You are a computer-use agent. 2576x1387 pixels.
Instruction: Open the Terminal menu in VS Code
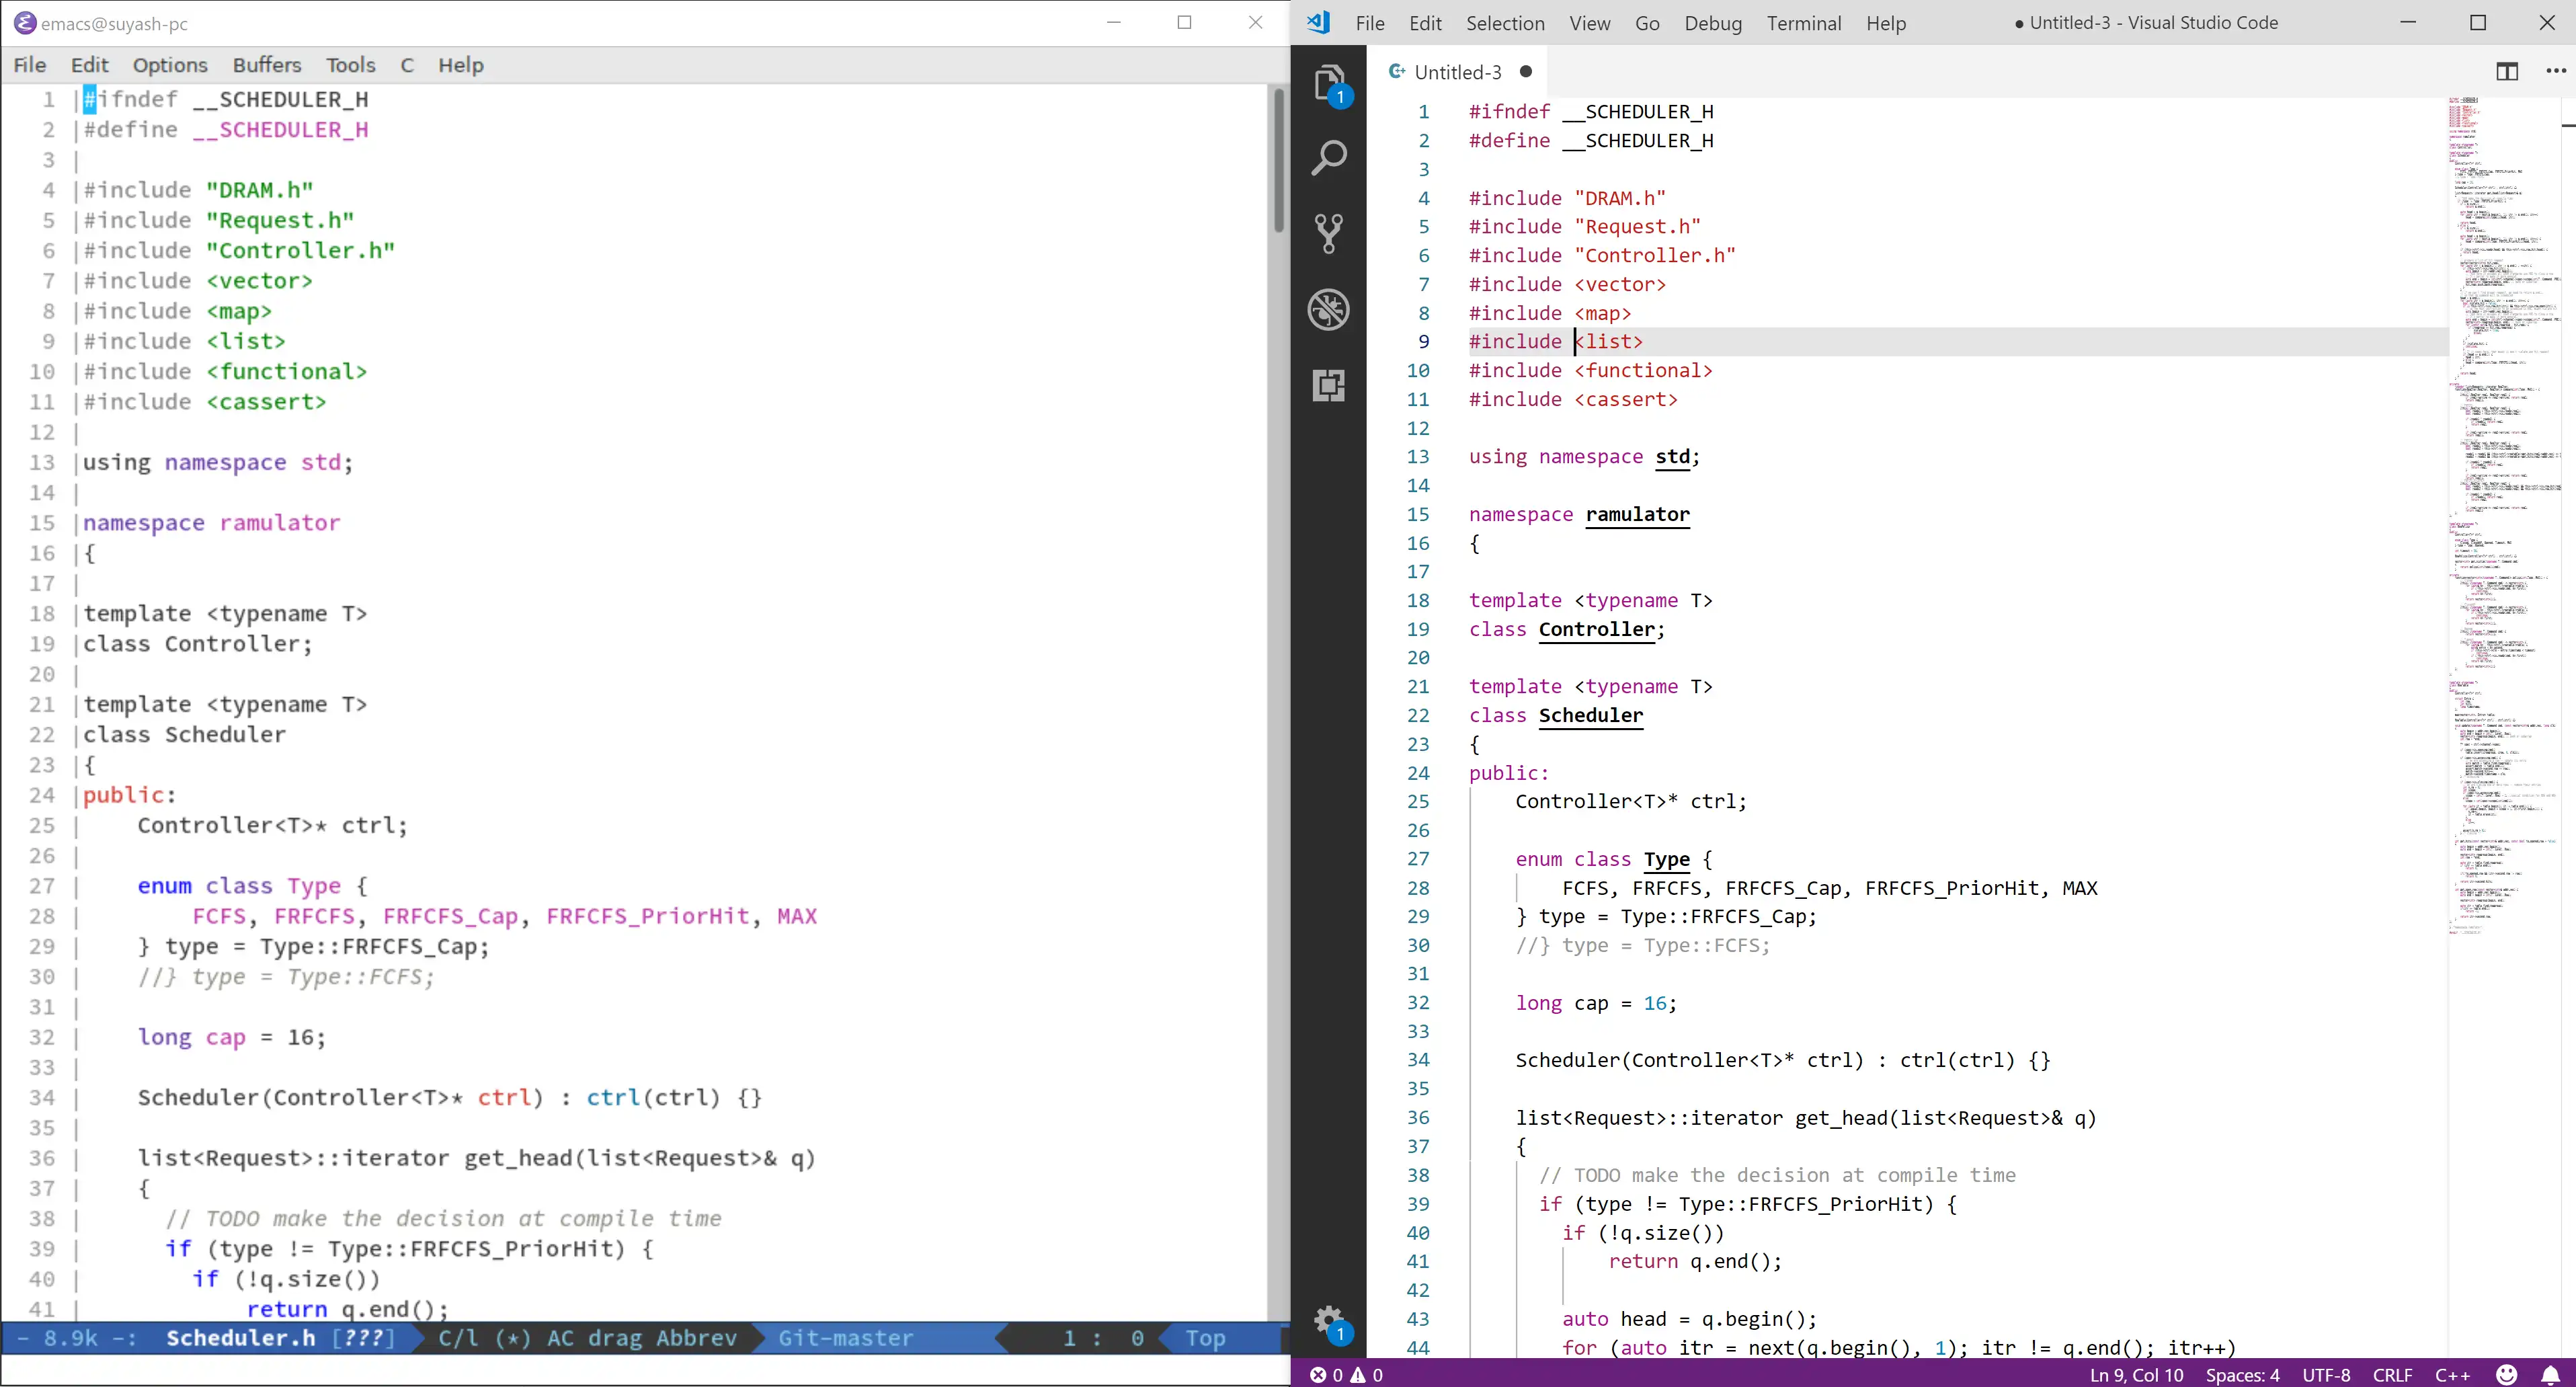point(1804,23)
